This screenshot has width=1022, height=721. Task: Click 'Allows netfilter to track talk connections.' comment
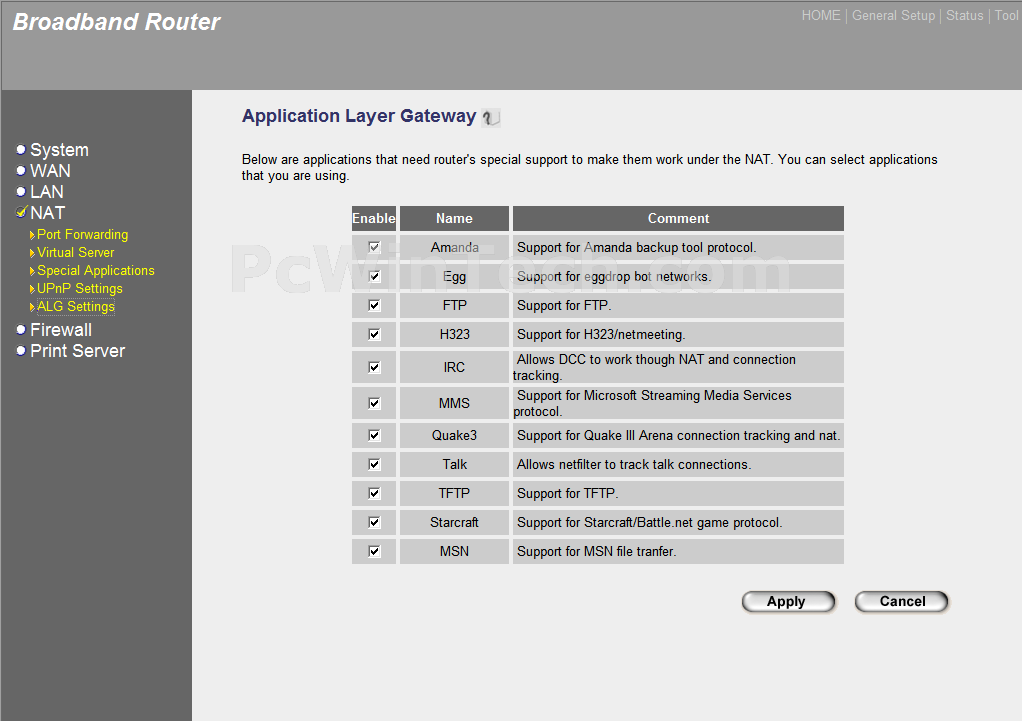(x=634, y=464)
